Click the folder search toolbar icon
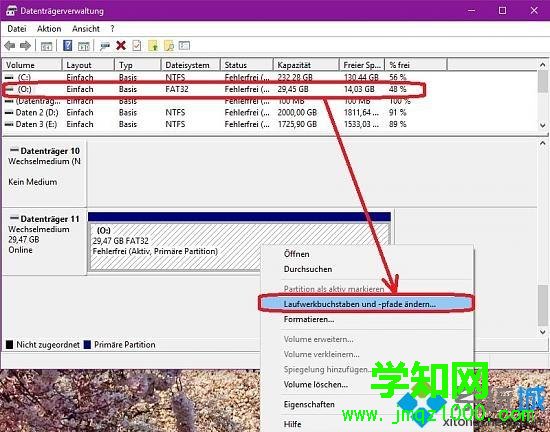 [169, 46]
